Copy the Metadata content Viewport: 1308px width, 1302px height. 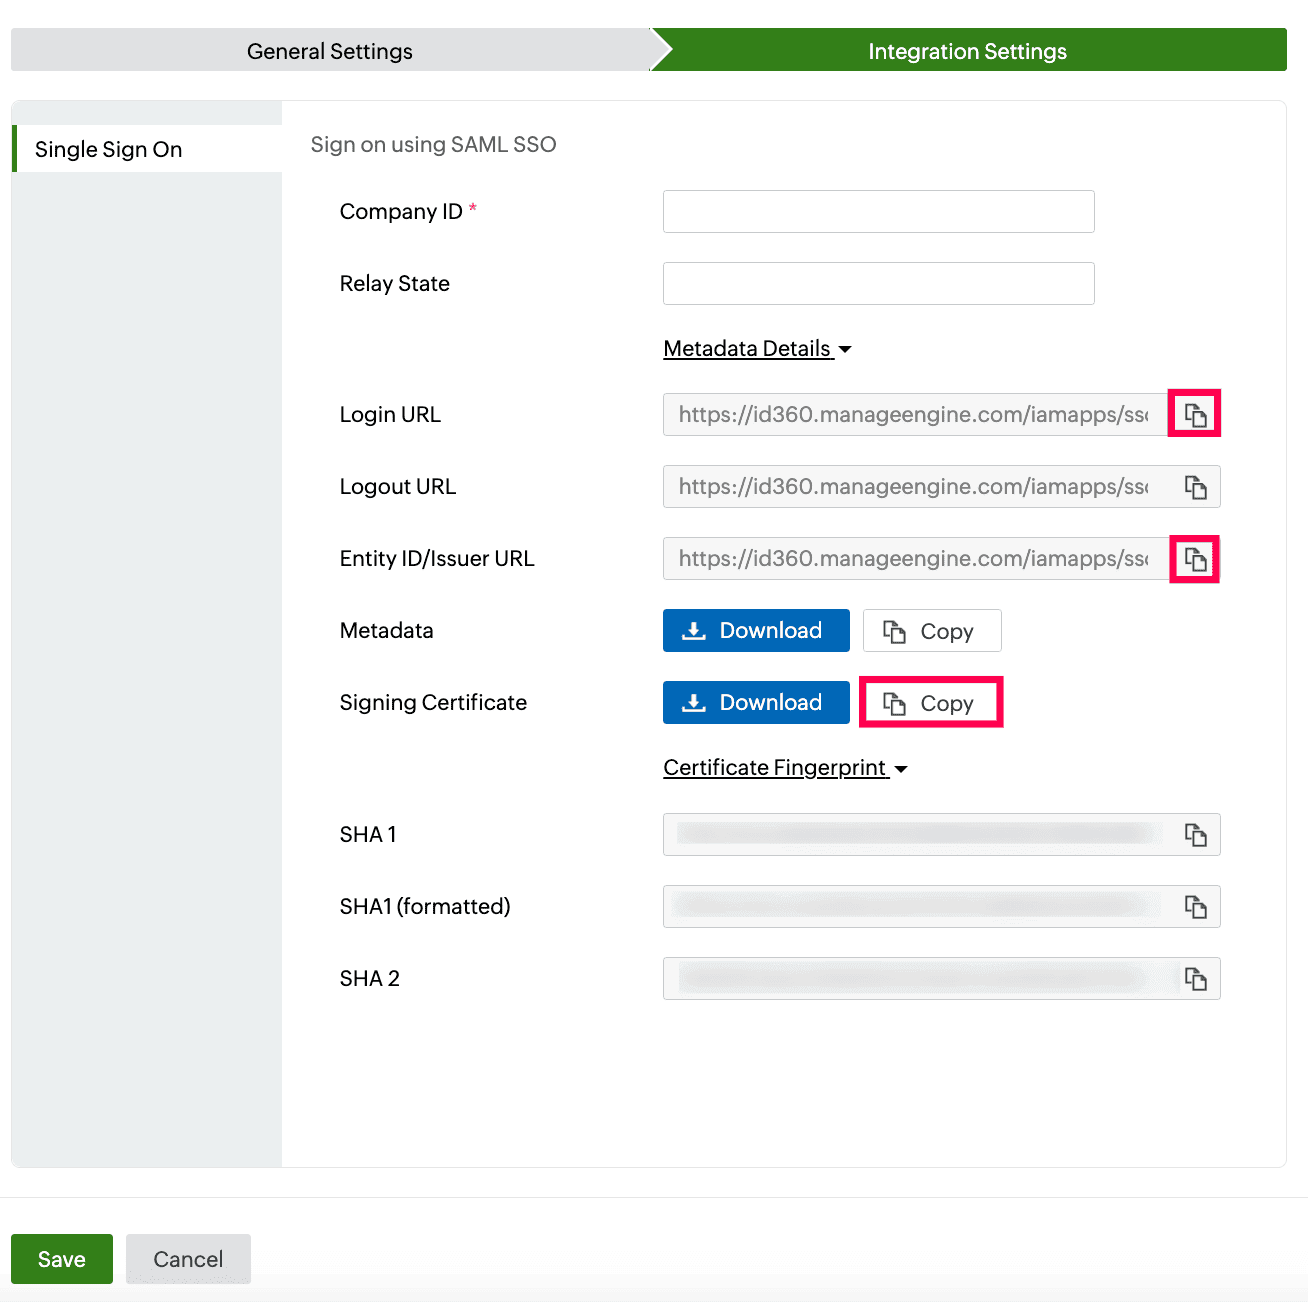[932, 631]
